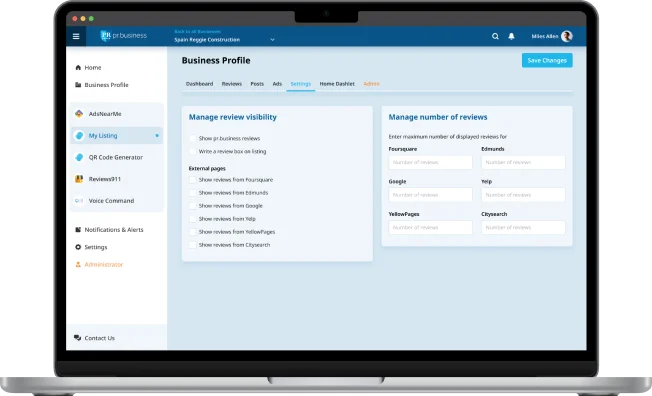Tick Write a review box on listing
652x396 pixels.
[193, 151]
